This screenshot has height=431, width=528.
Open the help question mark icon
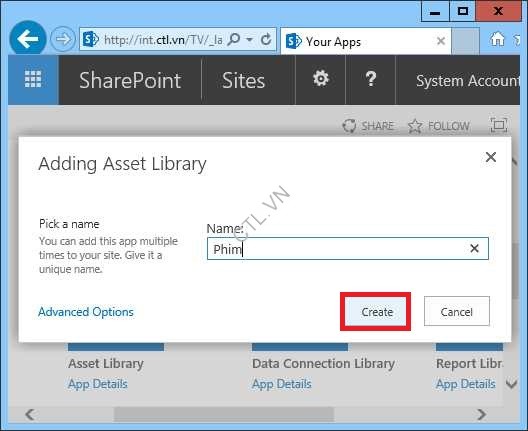(x=371, y=79)
